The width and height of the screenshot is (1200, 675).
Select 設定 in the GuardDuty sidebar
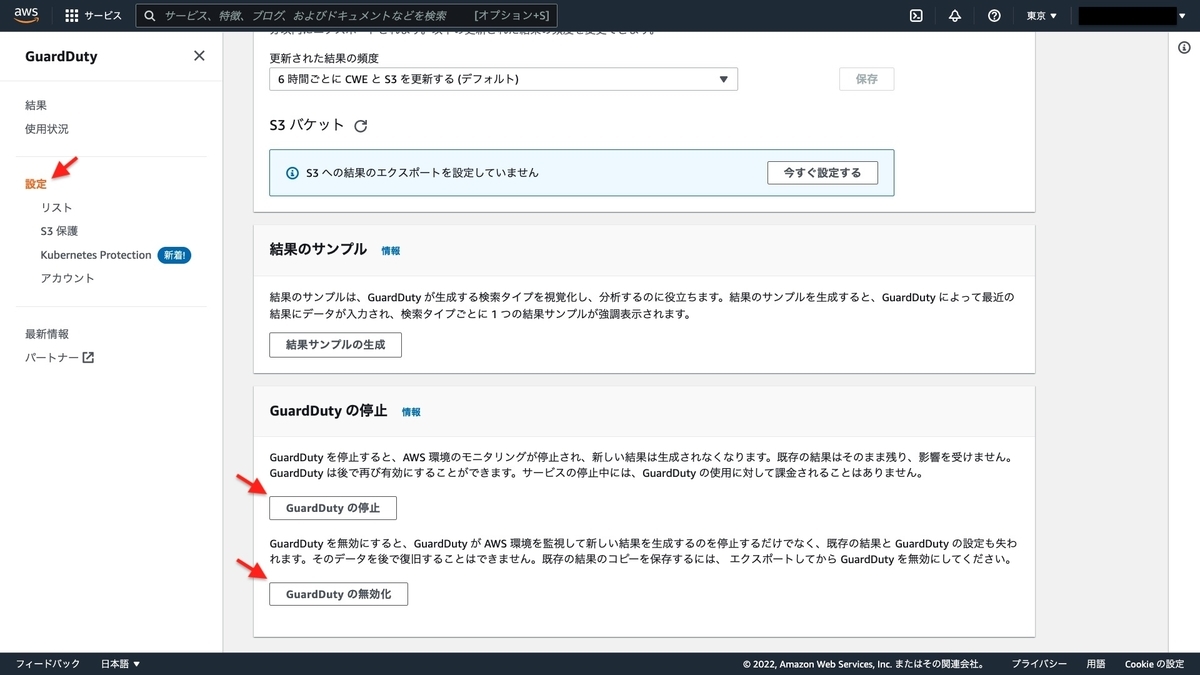pos(36,183)
